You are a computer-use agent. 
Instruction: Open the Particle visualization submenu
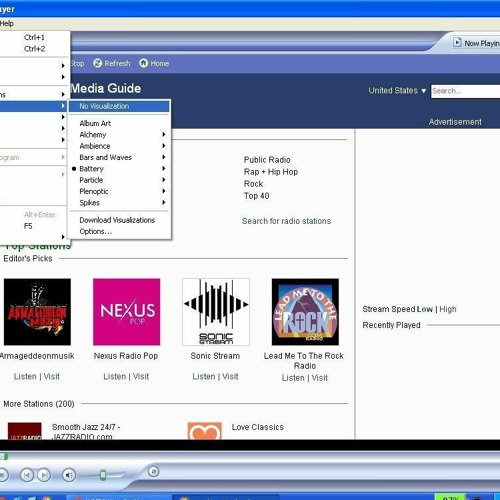120,180
